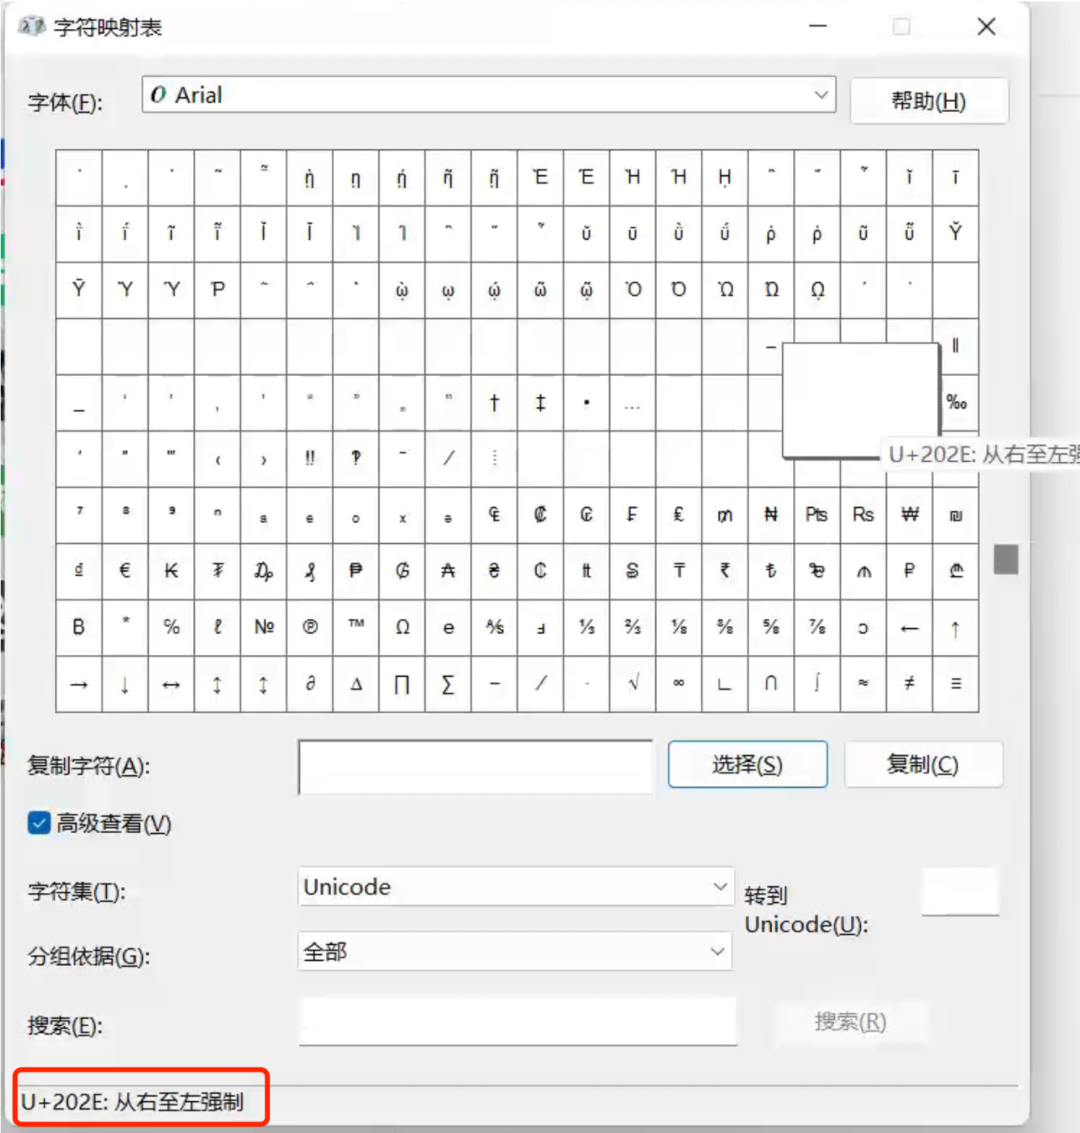Choose the infinity ∞ symbol
1080x1133 pixels.
pos(679,684)
